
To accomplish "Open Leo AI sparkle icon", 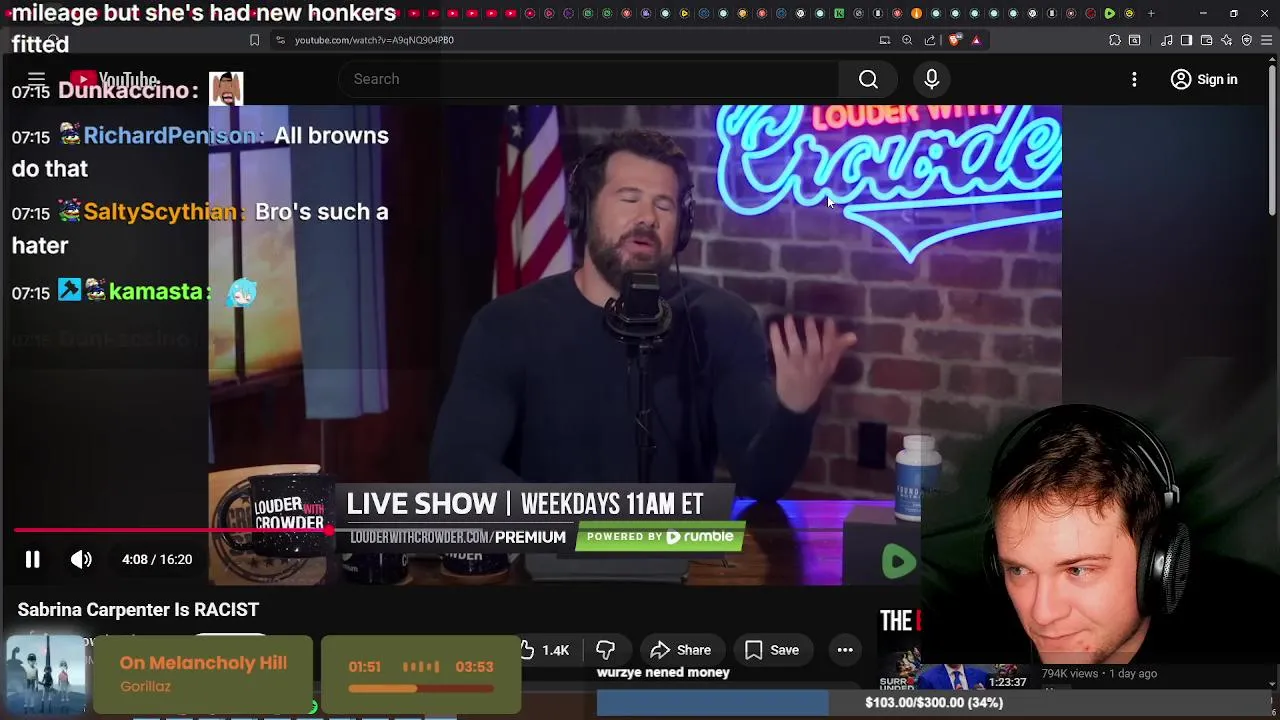I will [1226, 40].
